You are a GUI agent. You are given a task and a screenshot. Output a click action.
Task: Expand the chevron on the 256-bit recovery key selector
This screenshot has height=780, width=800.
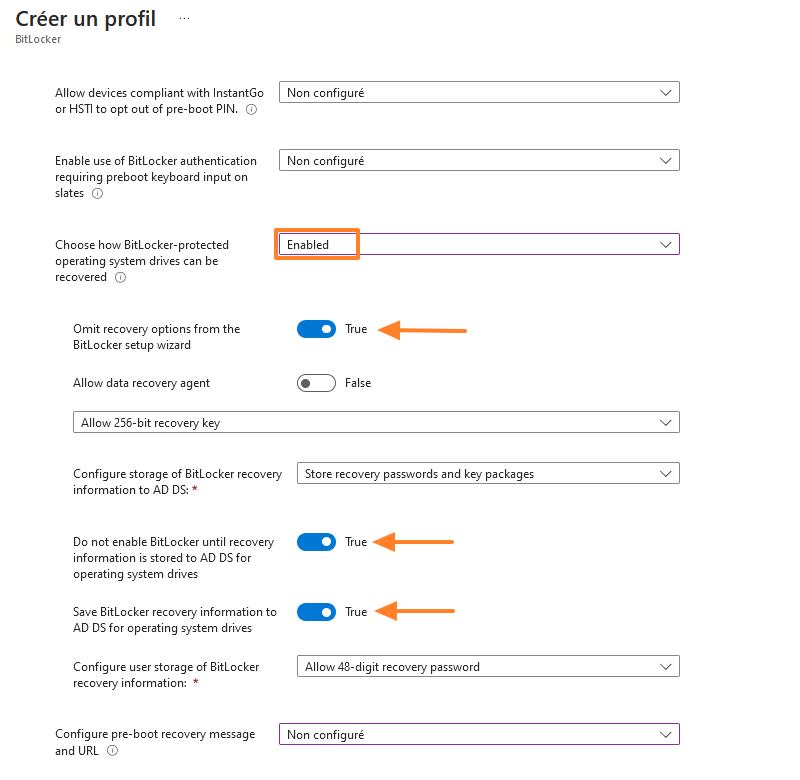coord(666,421)
